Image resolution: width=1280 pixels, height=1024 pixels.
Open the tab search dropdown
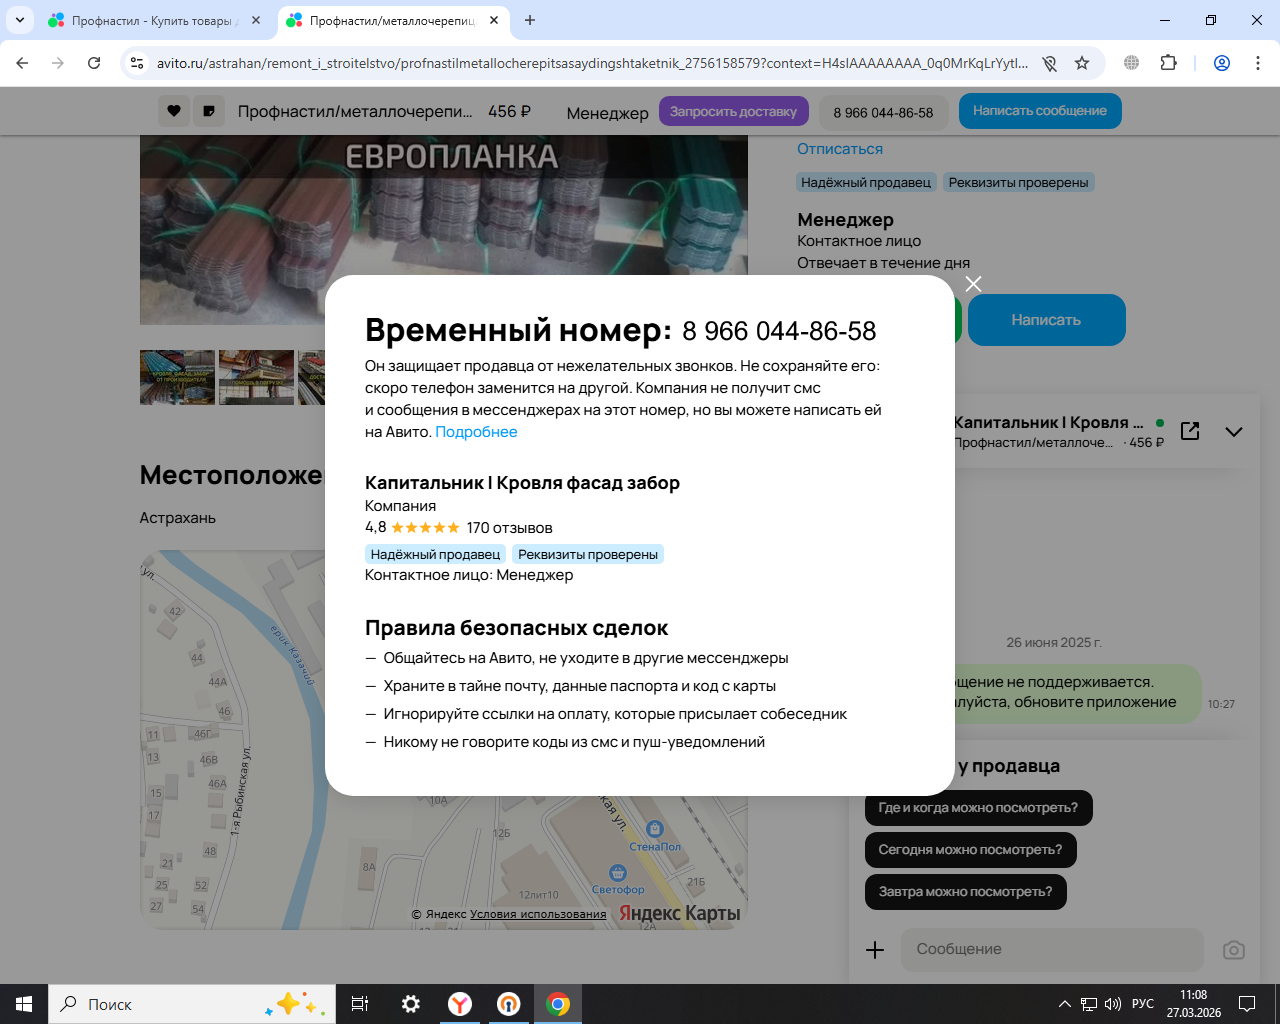[x=19, y=20]
